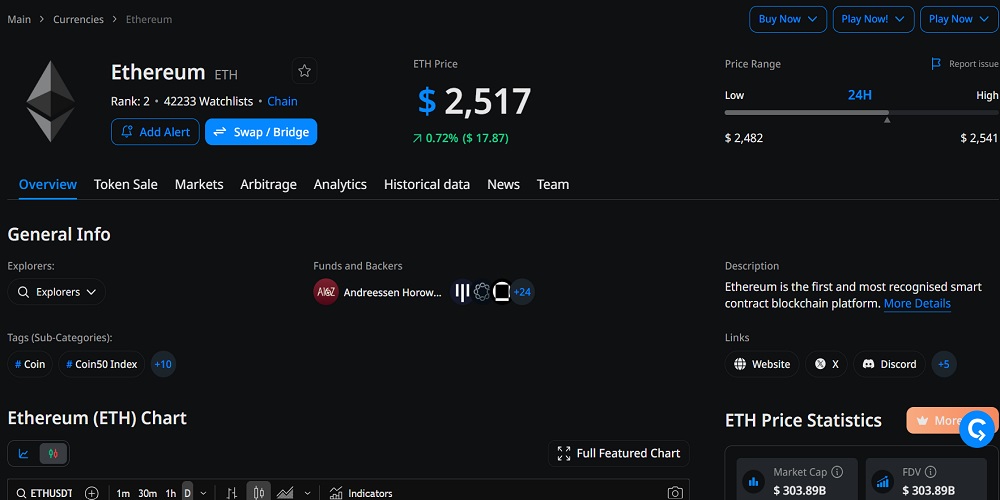Add Ethereum to favorites with the star icon
The height and width of the screenshot is (500, 1000).
(x=305, y=71)
